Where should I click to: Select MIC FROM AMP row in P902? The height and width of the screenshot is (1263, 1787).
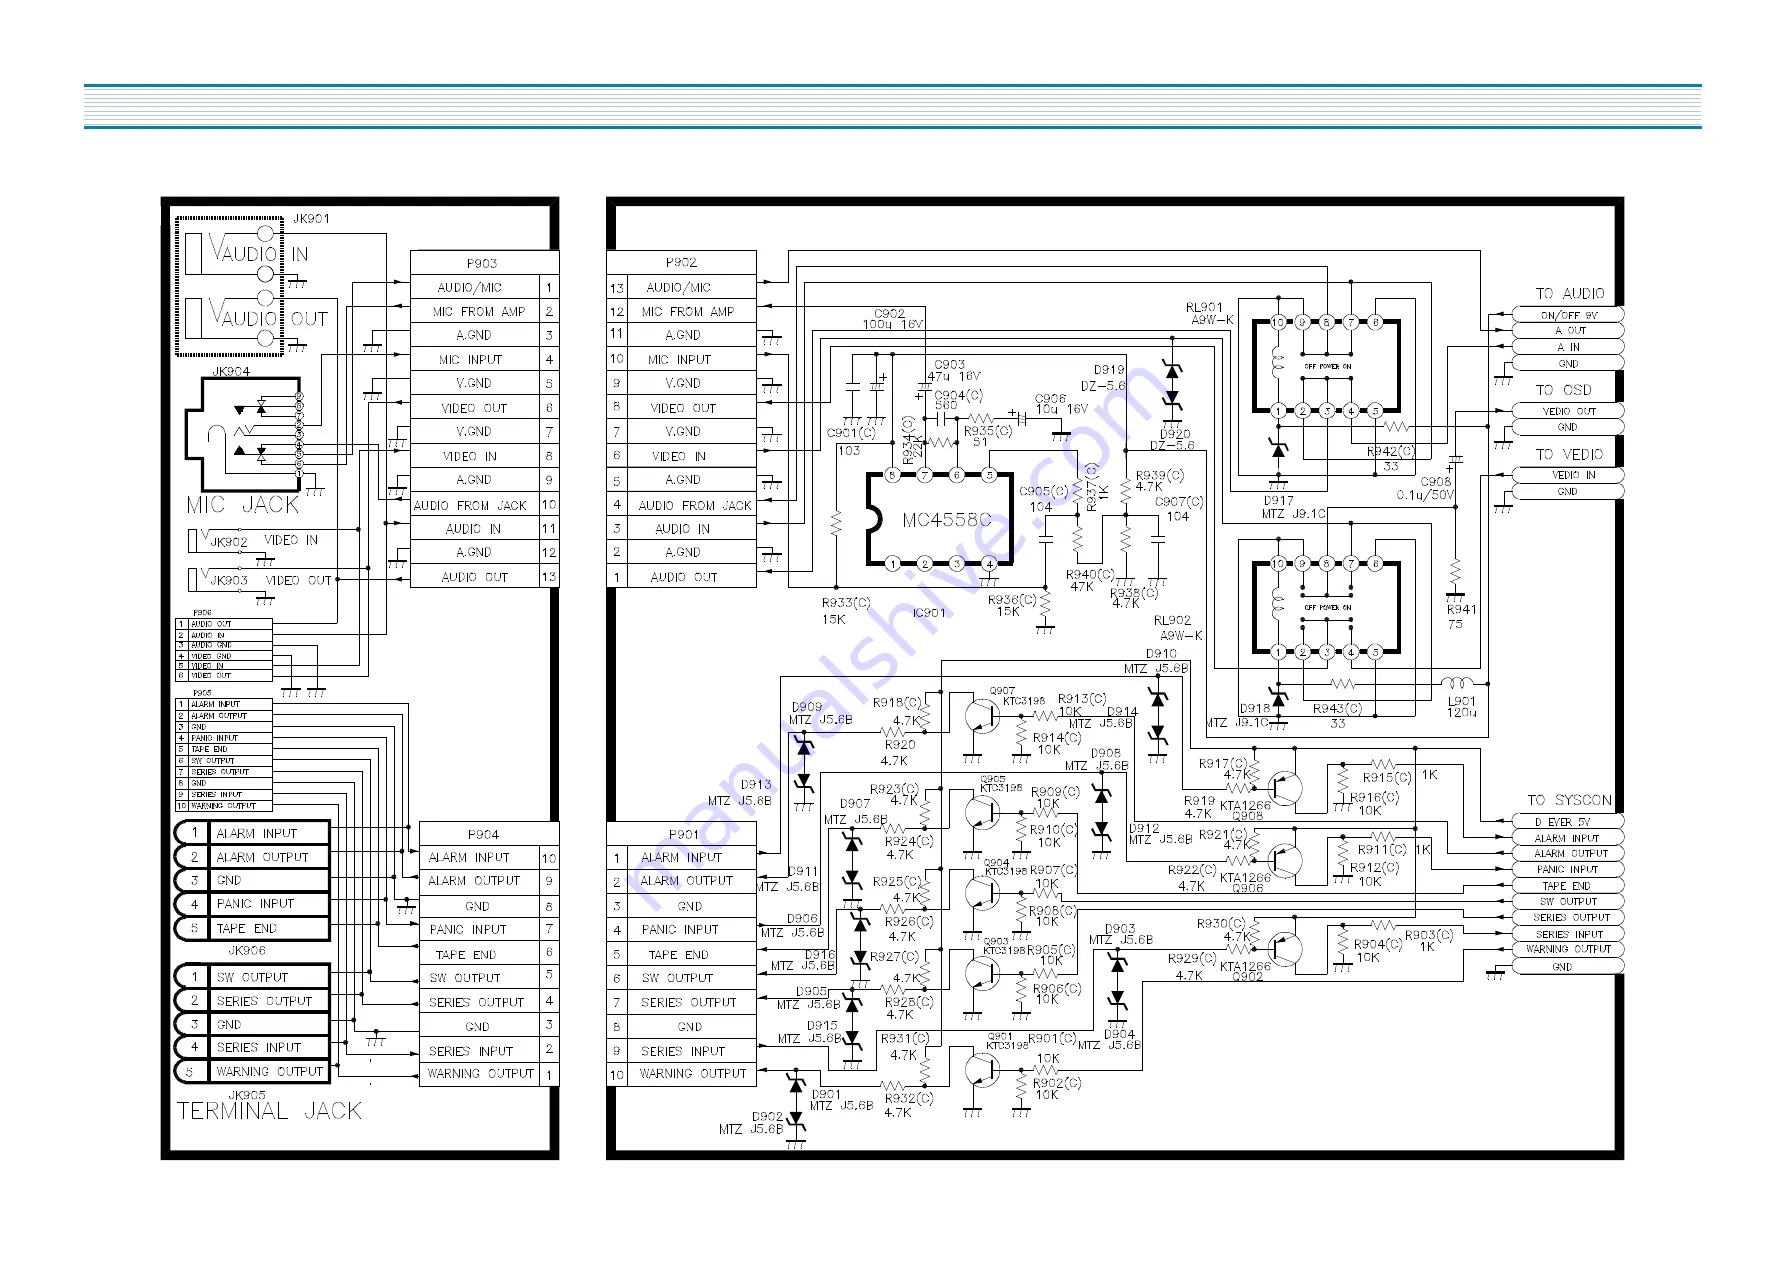pyautogui.click(x=682, y=311)
